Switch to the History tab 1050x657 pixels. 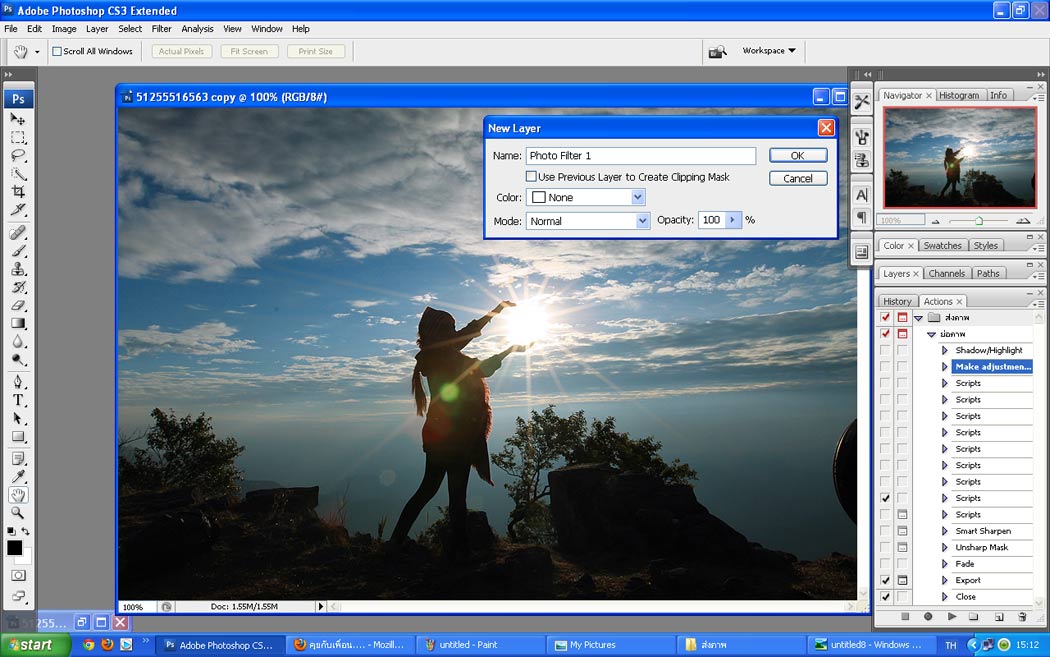click(x=897, y=301)
